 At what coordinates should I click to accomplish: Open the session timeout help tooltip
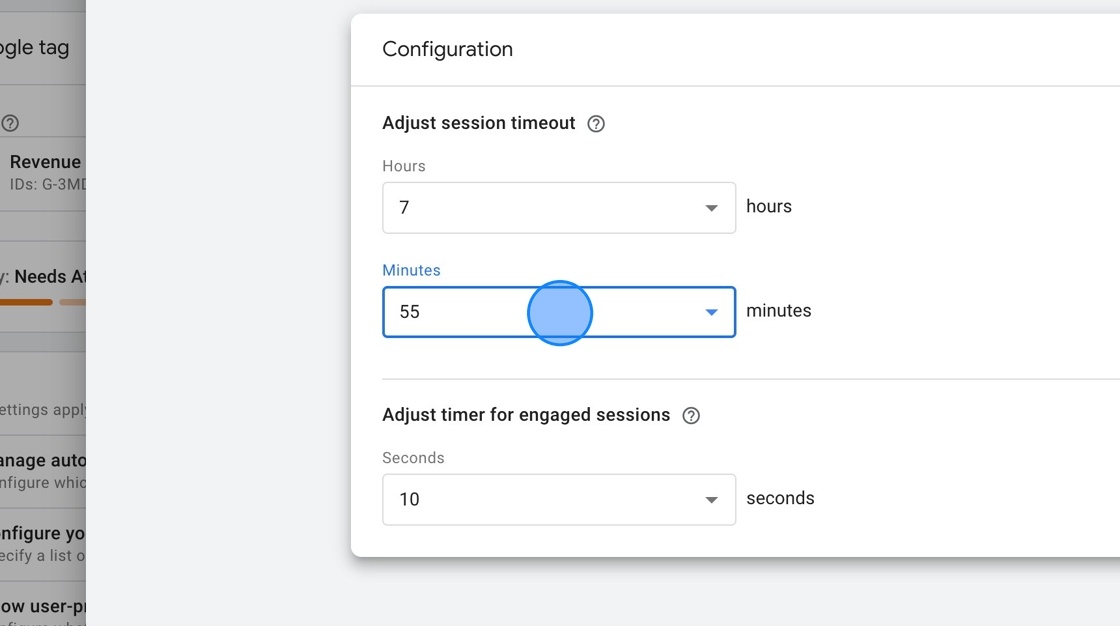(595, 123)
